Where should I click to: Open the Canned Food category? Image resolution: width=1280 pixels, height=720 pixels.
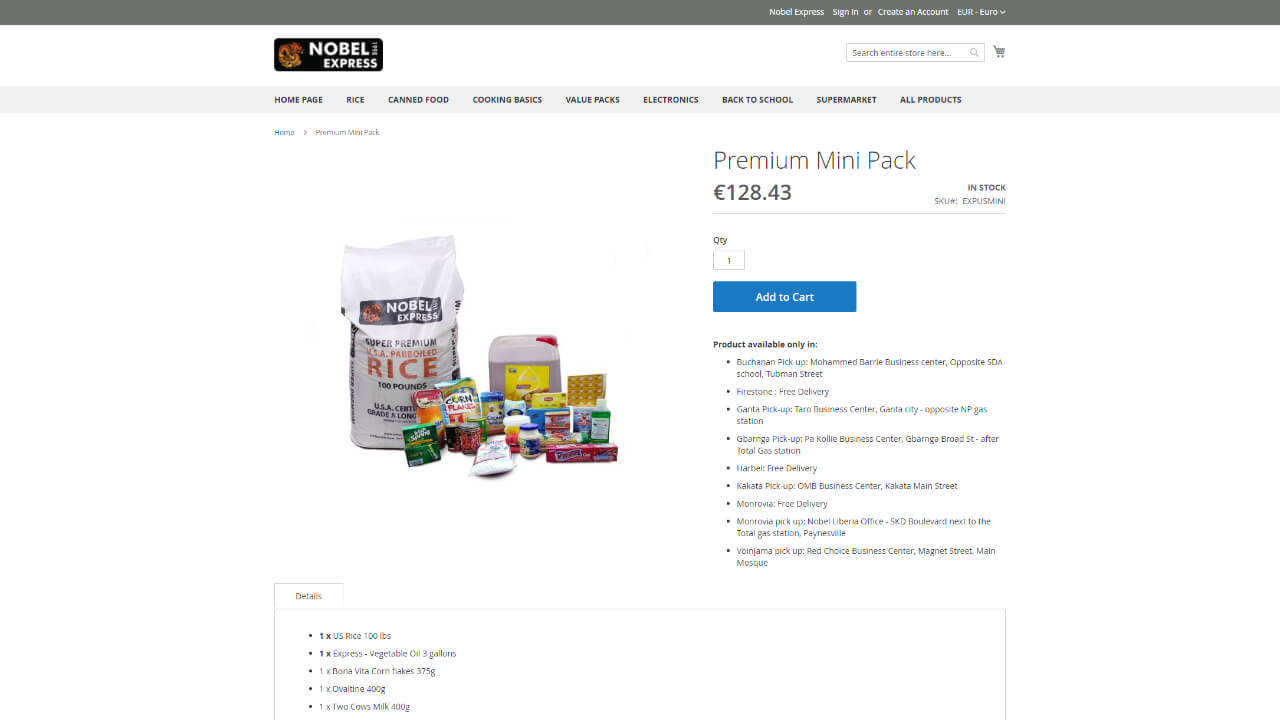418,100
